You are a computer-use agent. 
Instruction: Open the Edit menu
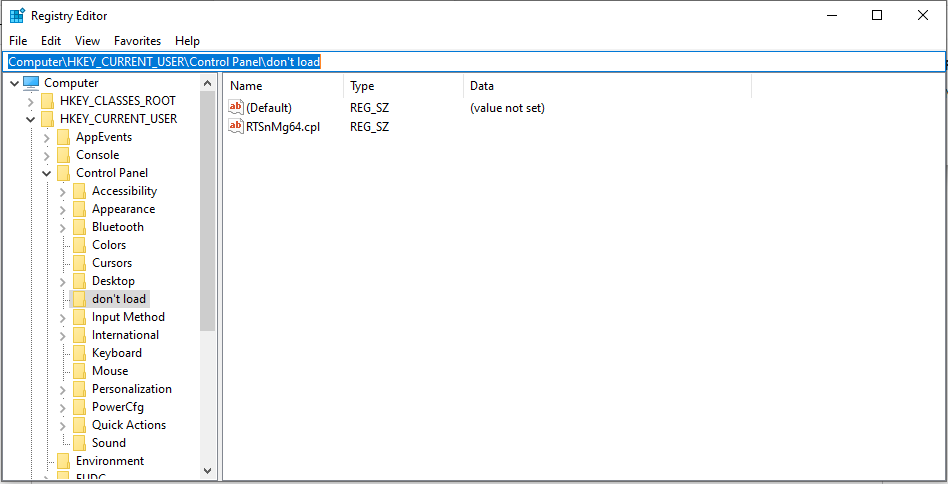pos(51,40)
